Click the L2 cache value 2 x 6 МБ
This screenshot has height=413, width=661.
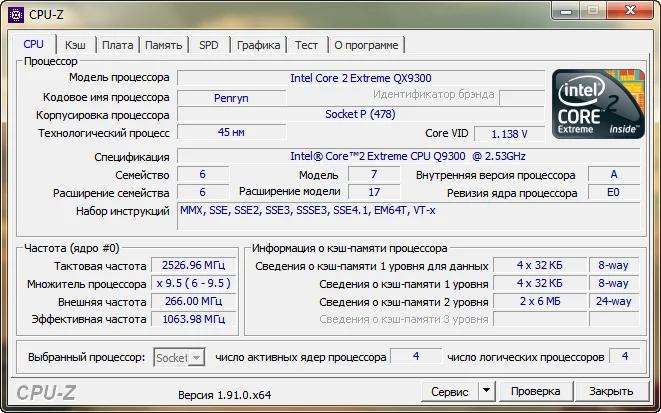coord(540,301)
